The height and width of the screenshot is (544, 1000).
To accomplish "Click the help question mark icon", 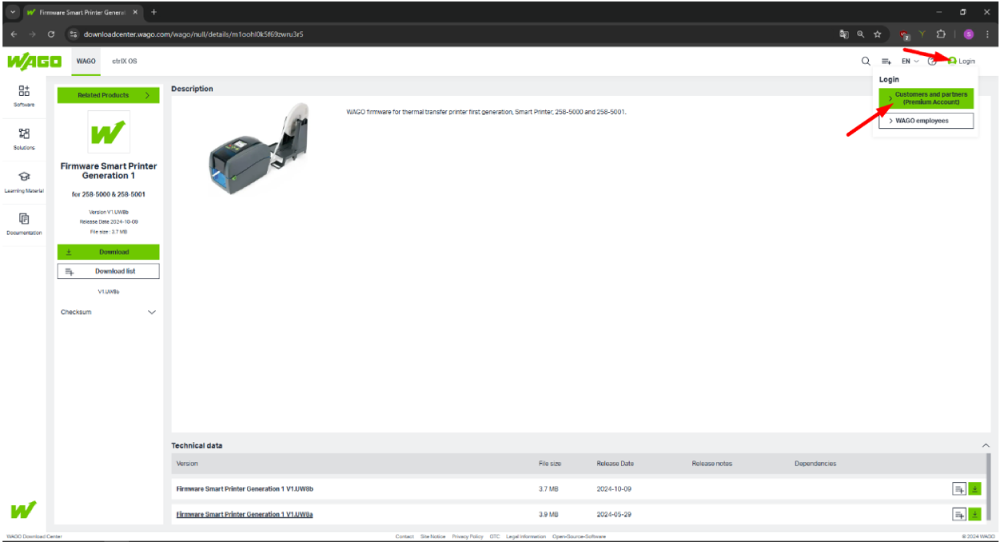I will pos(932,61).
